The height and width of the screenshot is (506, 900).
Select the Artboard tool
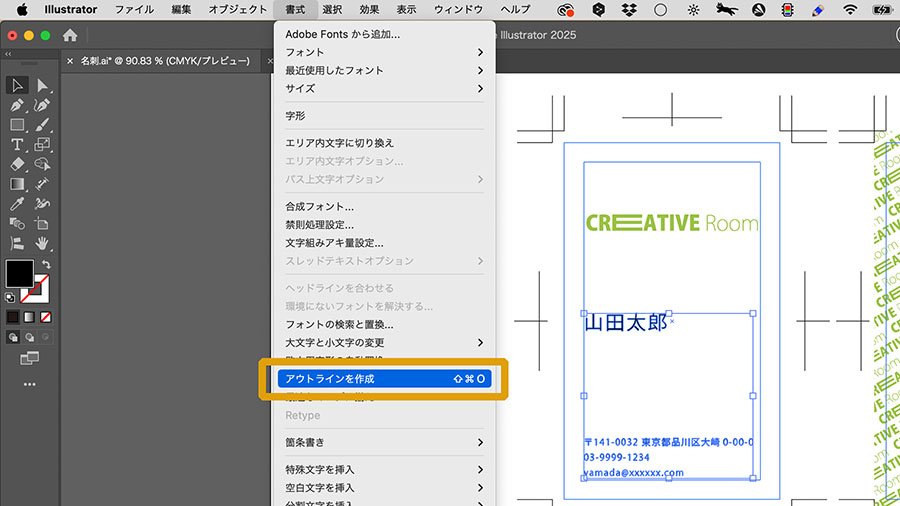pos(42,224)
